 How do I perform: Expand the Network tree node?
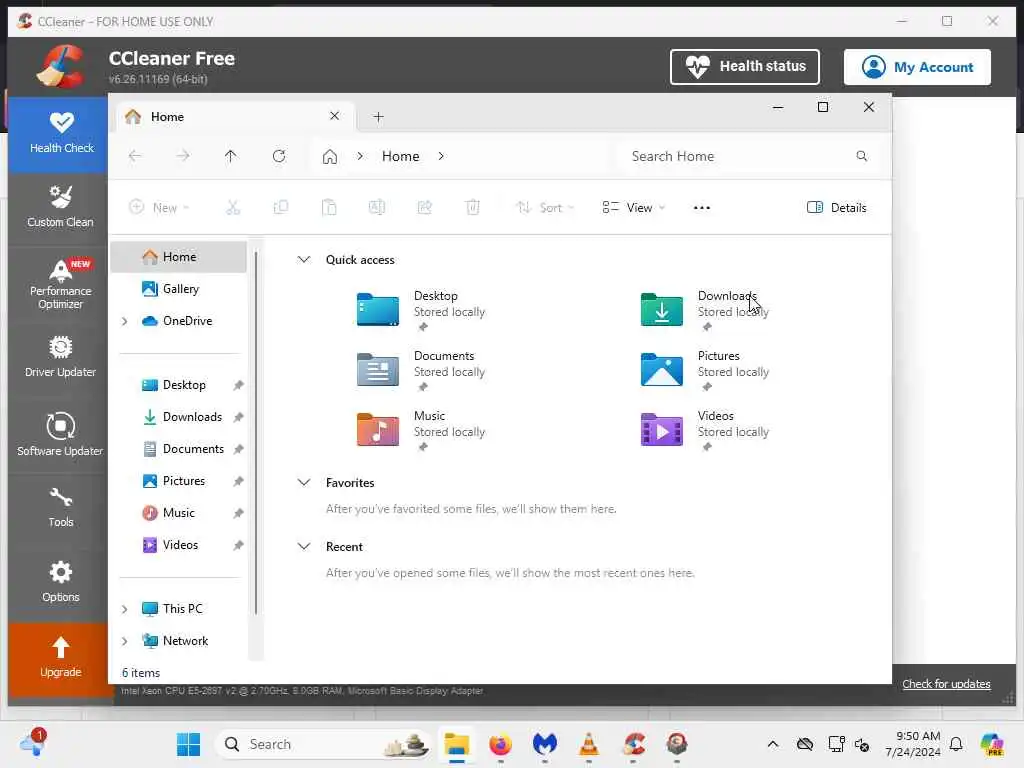(125, 641)
